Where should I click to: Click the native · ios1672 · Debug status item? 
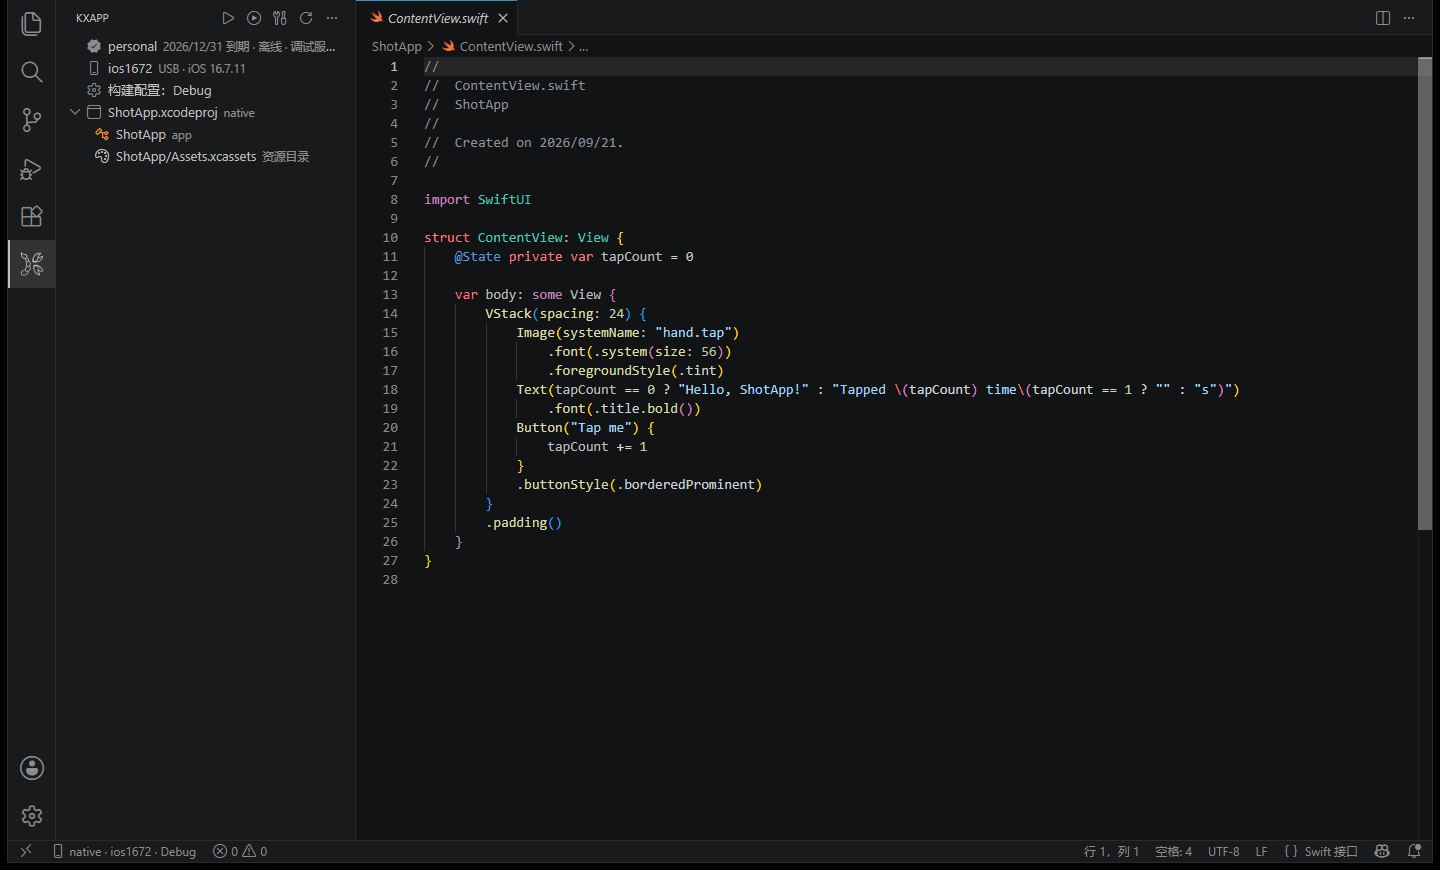[124, 851]
